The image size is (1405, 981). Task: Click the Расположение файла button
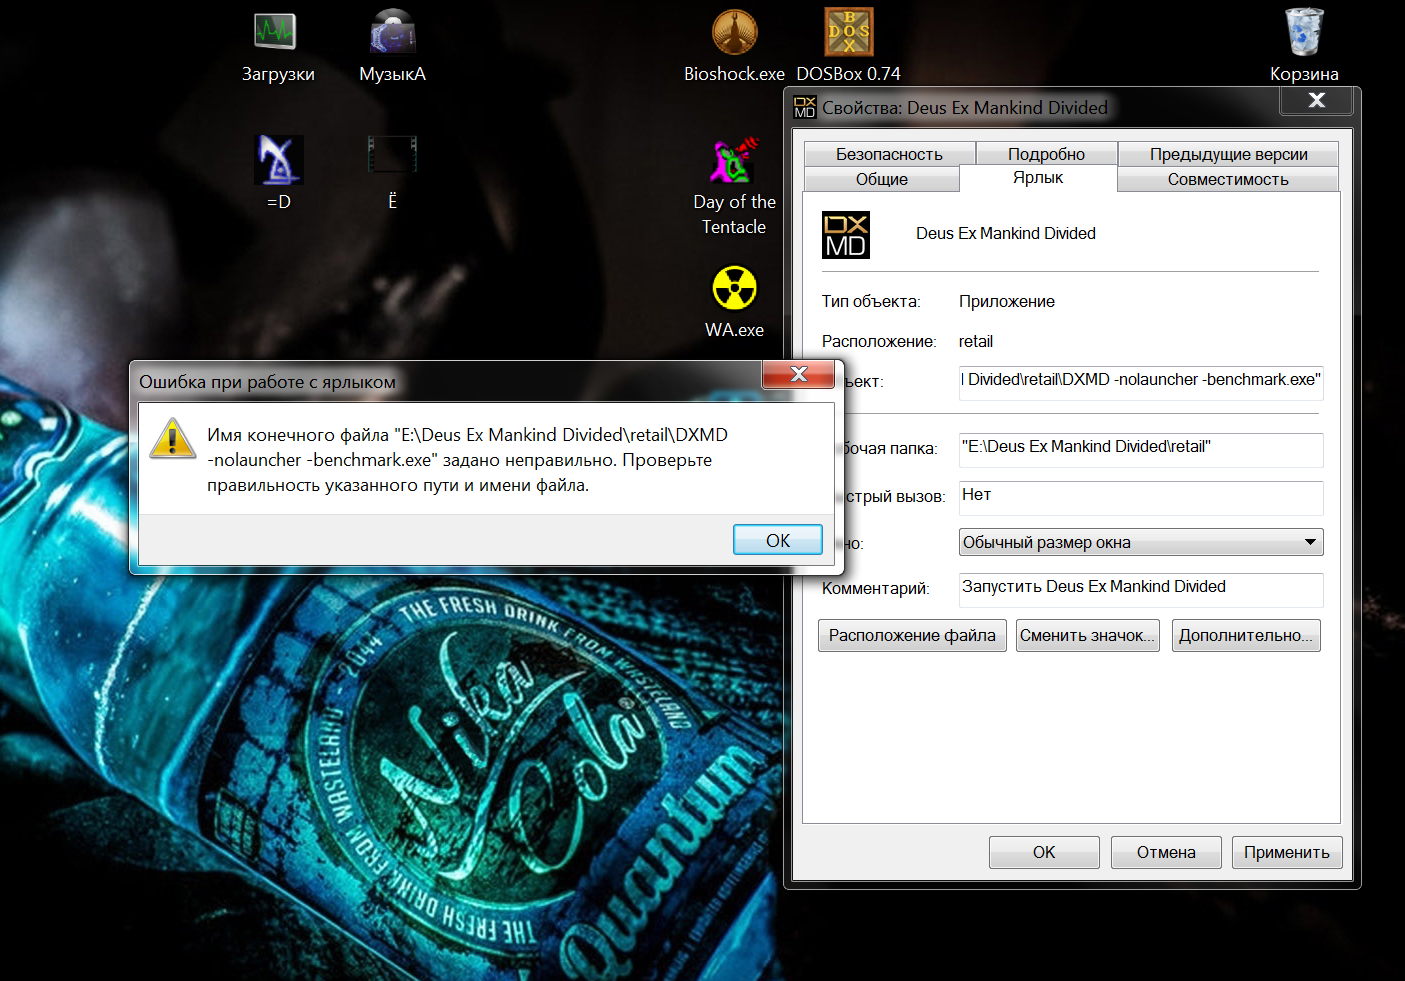click(912, 636)
